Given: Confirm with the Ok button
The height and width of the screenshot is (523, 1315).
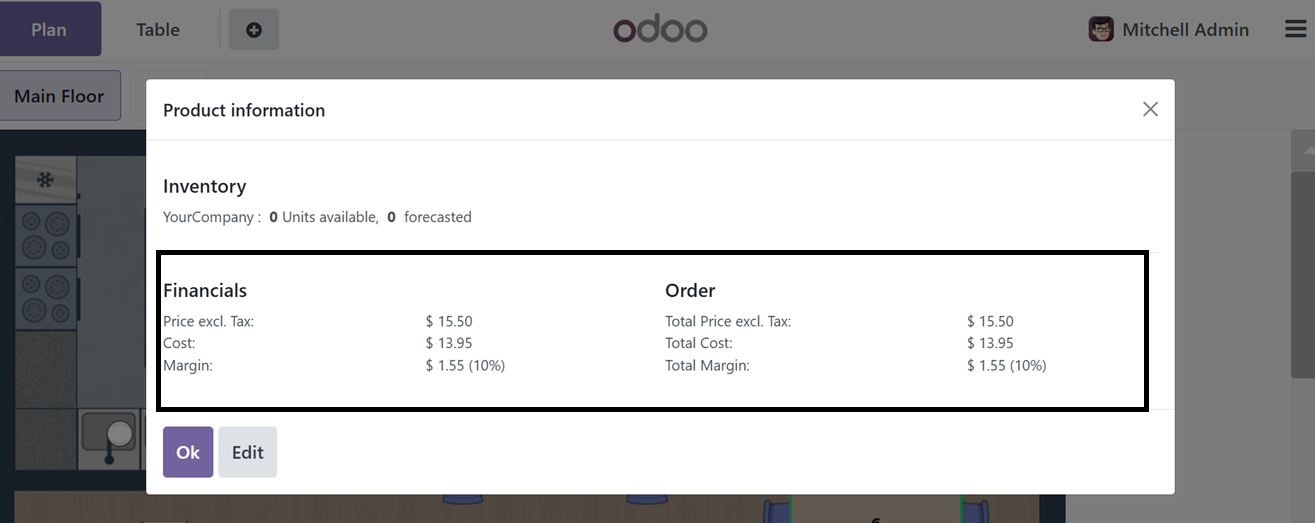Looking at the screenshot, I should 188,452.
